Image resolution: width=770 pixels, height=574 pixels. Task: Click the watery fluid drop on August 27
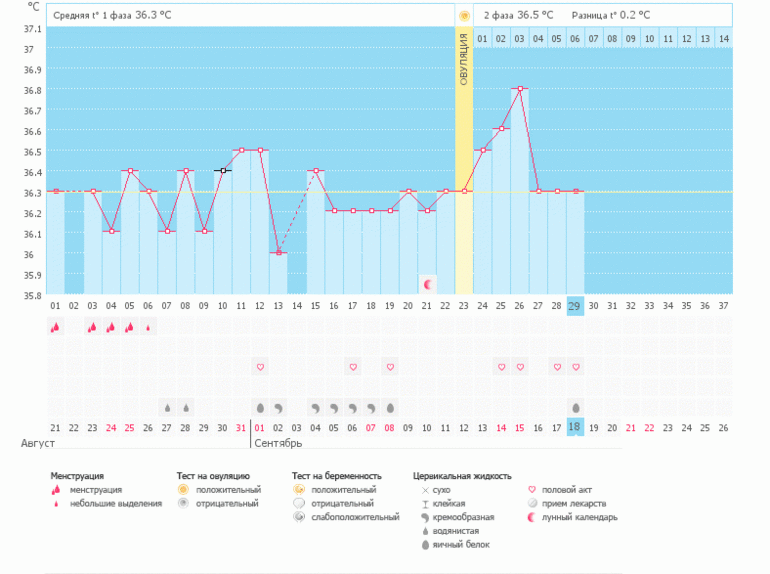(167, 408)
